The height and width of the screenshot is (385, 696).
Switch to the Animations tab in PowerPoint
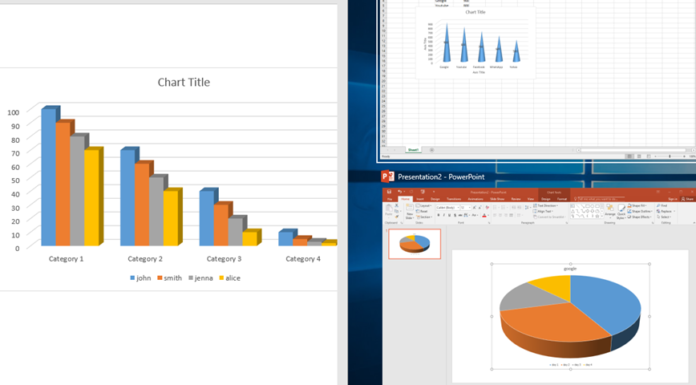475,199
